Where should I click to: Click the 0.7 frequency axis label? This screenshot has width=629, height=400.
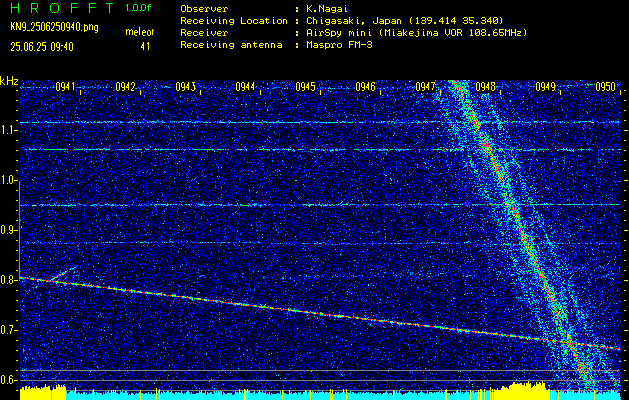point(8,330)
